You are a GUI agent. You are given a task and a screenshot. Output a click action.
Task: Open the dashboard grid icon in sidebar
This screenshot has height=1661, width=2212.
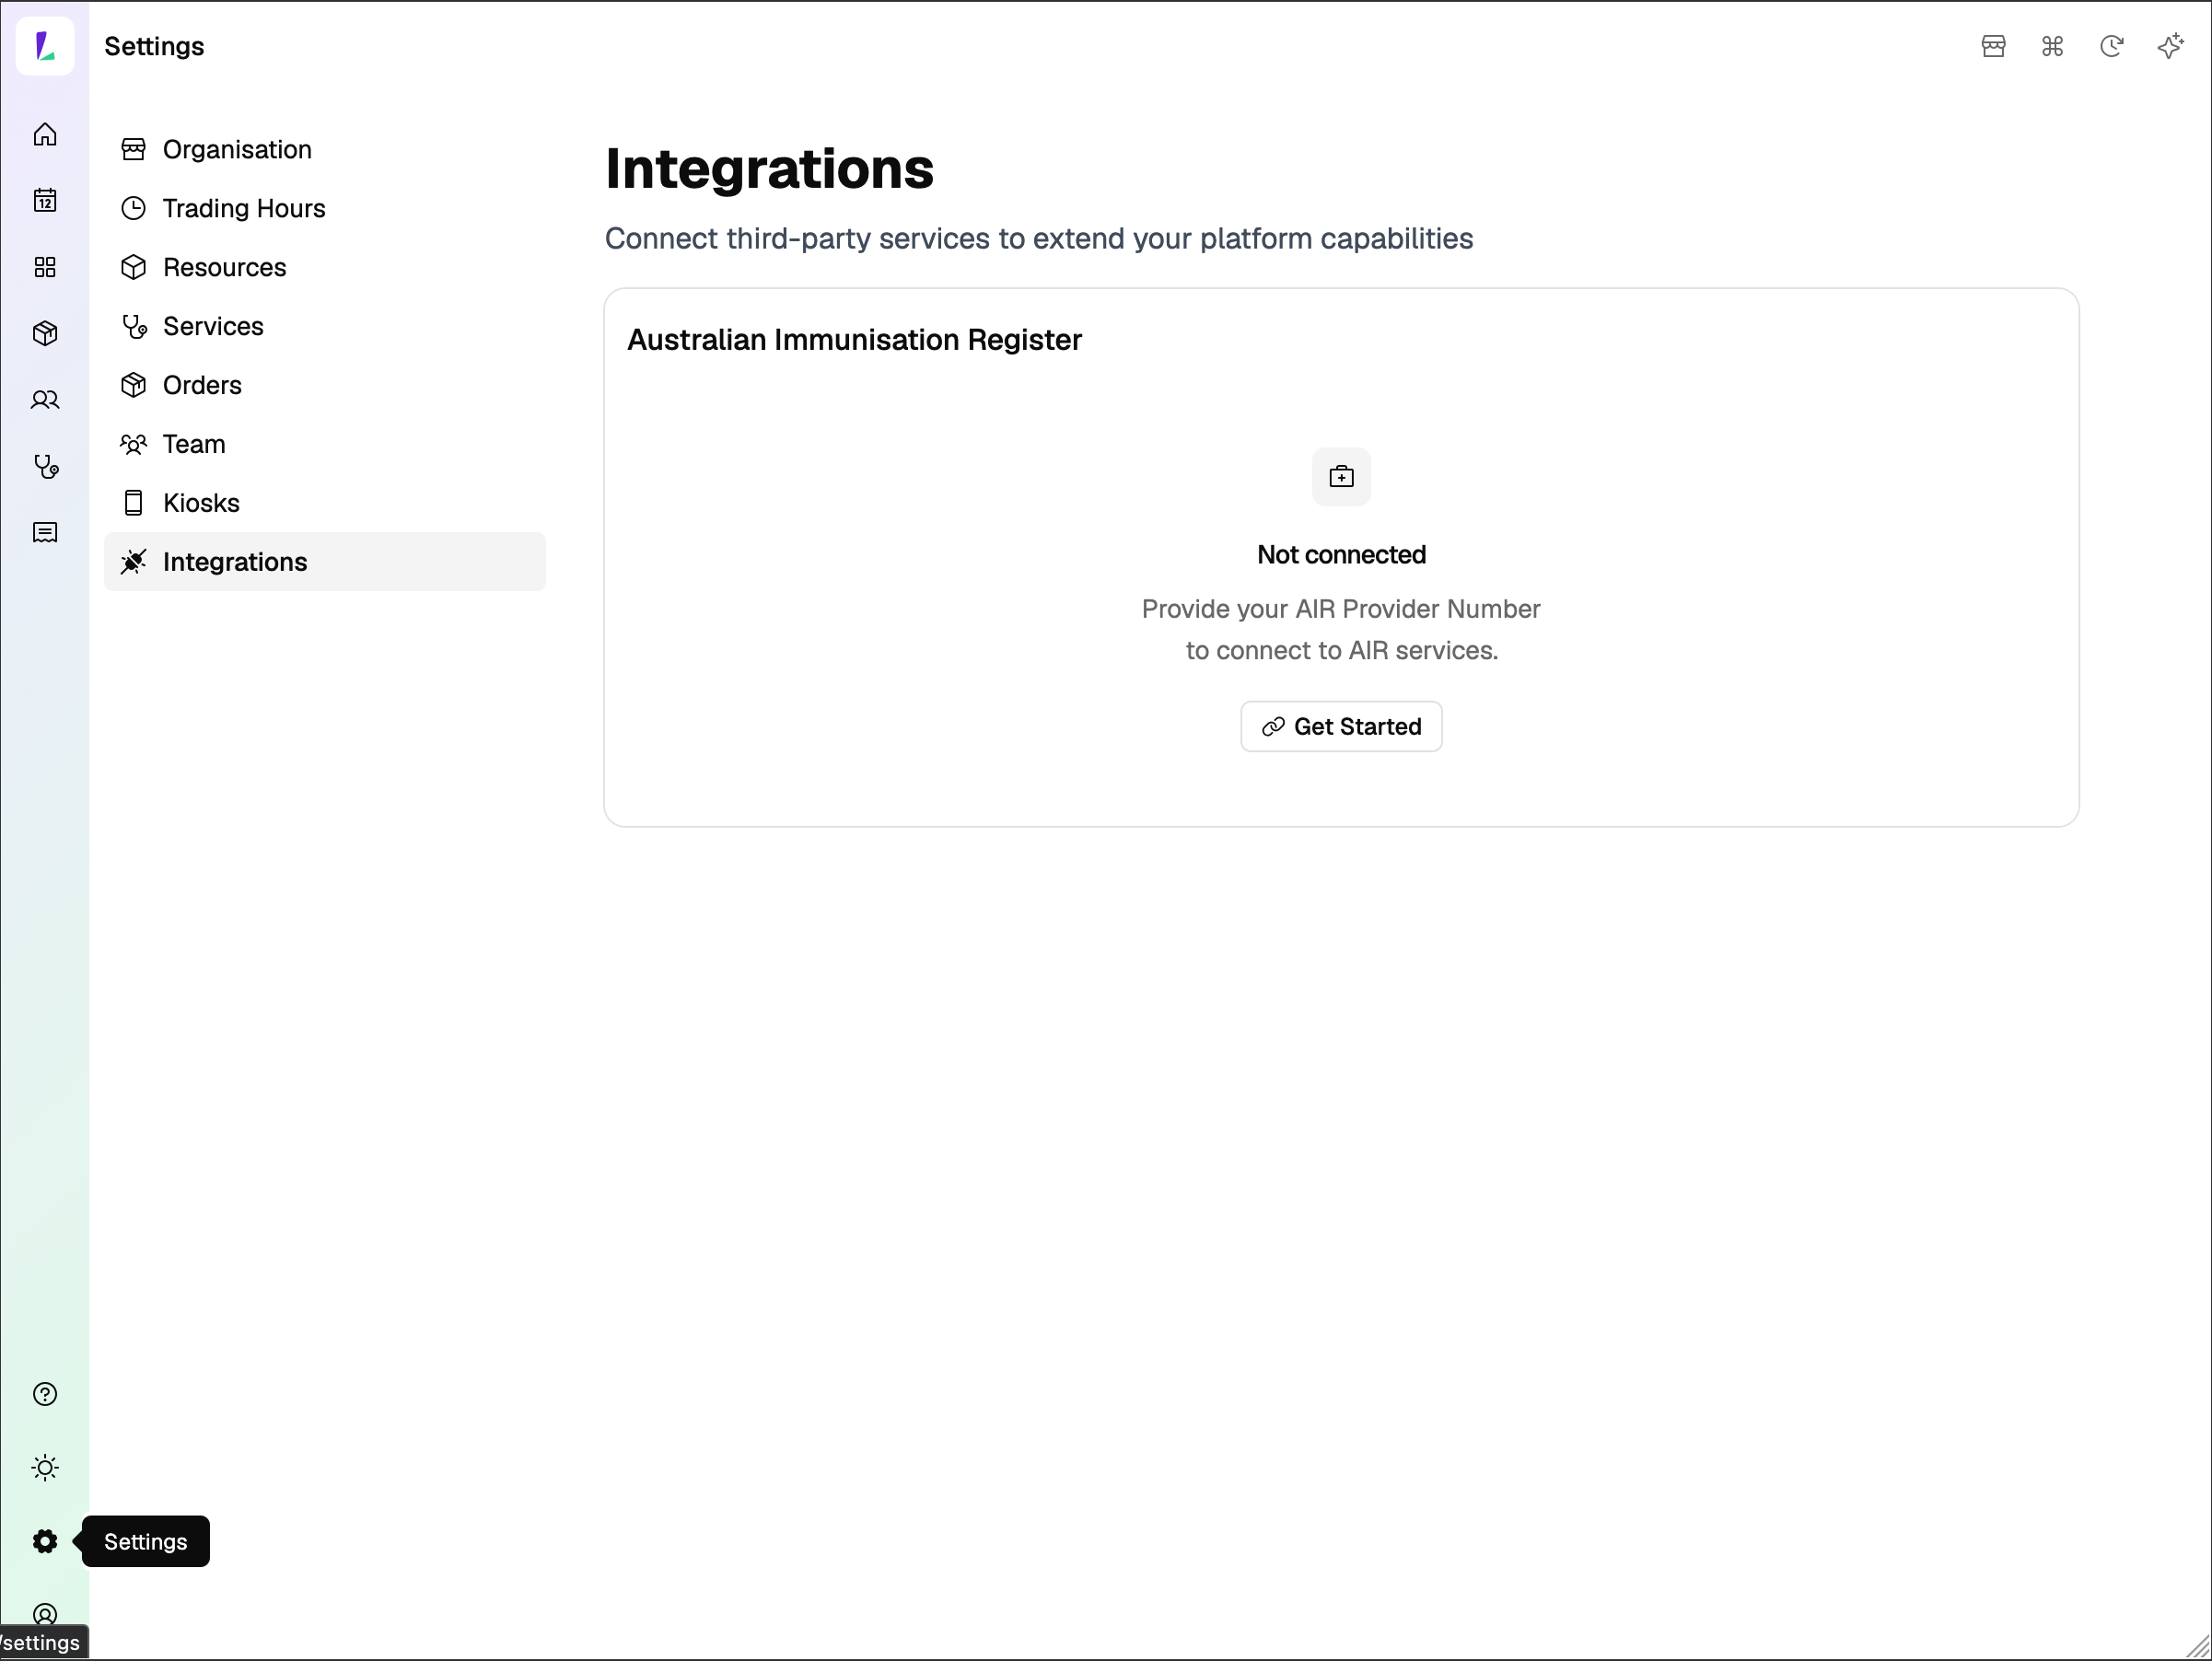click(45, 267)
